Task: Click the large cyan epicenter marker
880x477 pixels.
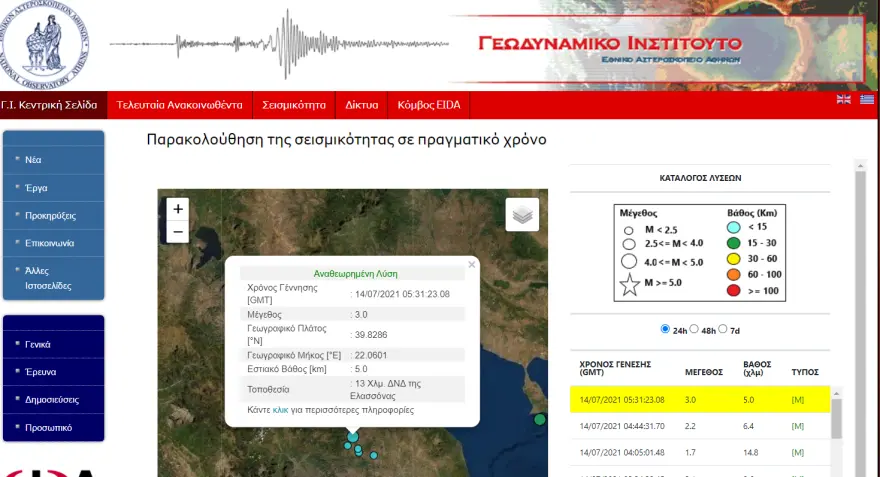Action: [352, 437]
